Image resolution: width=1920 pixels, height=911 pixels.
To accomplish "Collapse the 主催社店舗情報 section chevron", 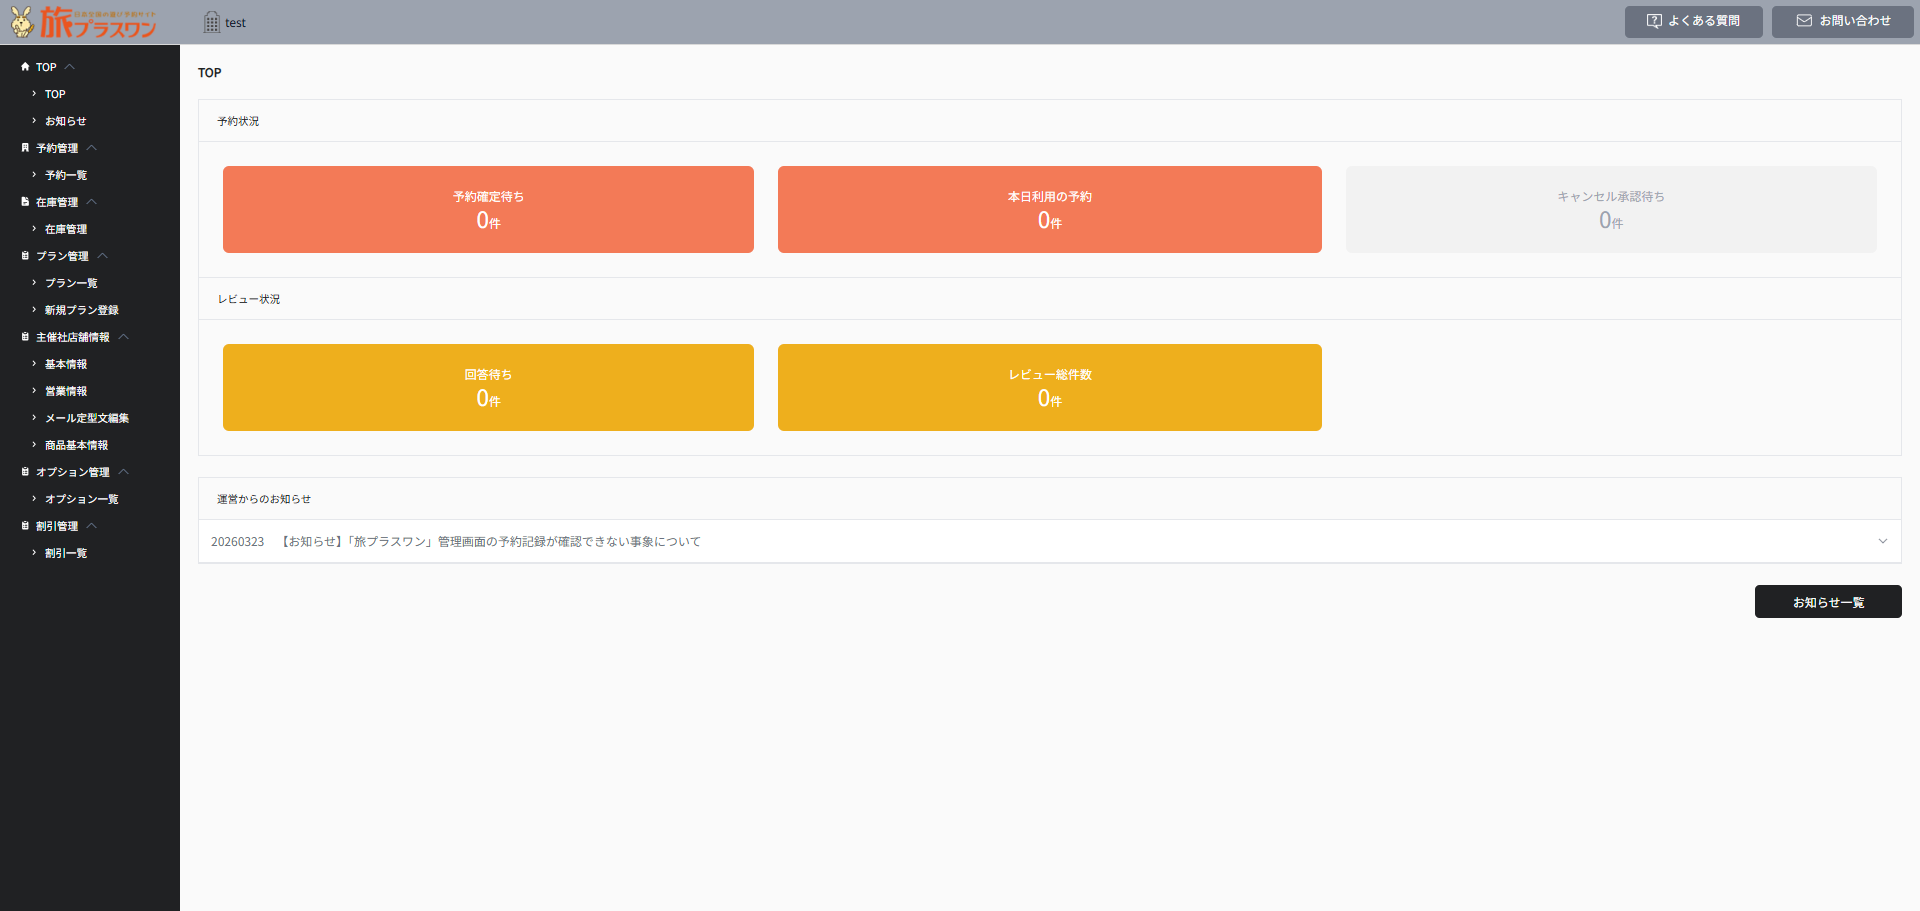I will point(124,337).
